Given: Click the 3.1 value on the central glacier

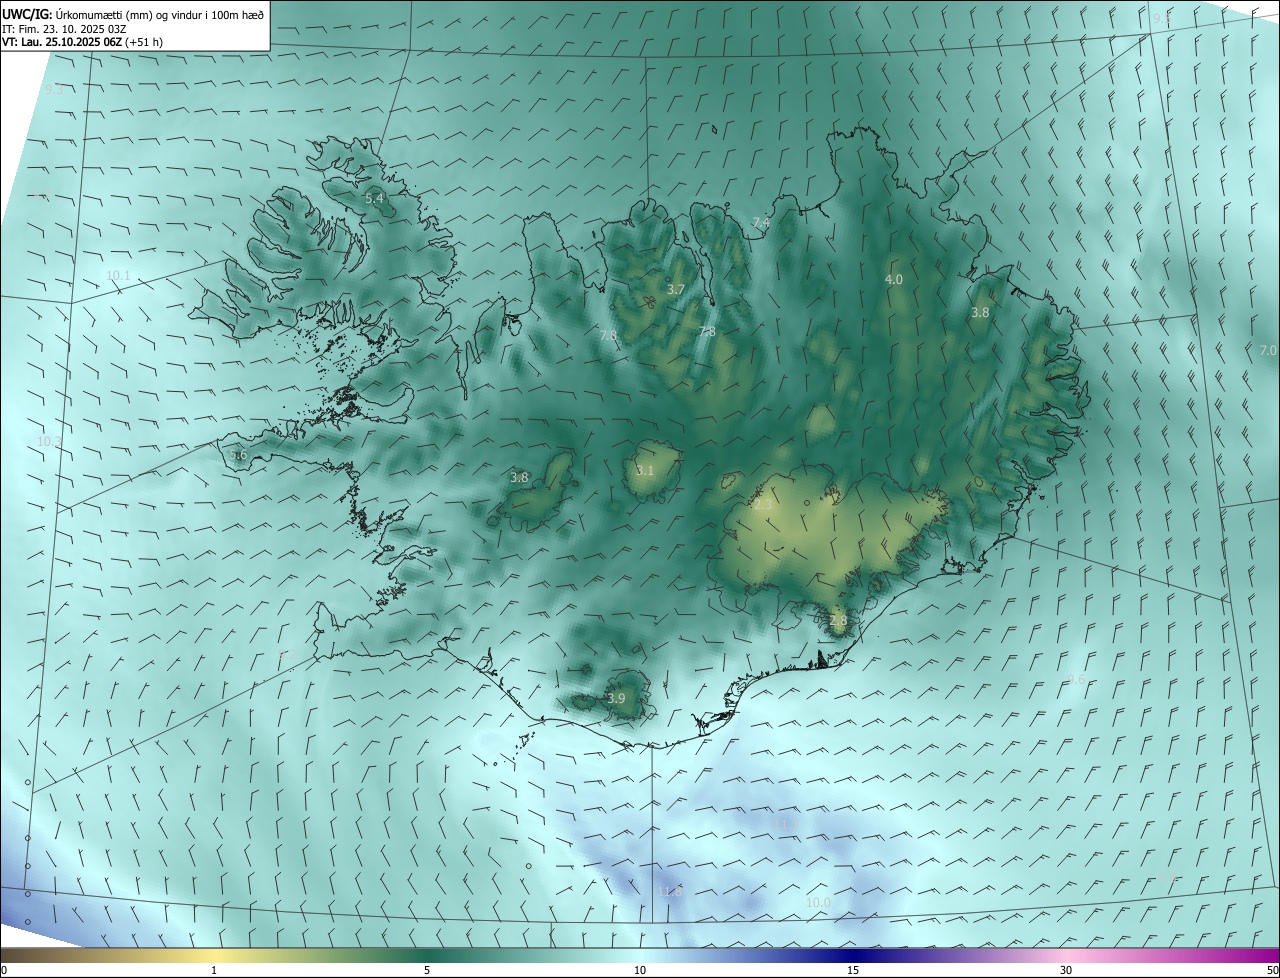Looking at the screenshot, I should (x=645, y=471).
